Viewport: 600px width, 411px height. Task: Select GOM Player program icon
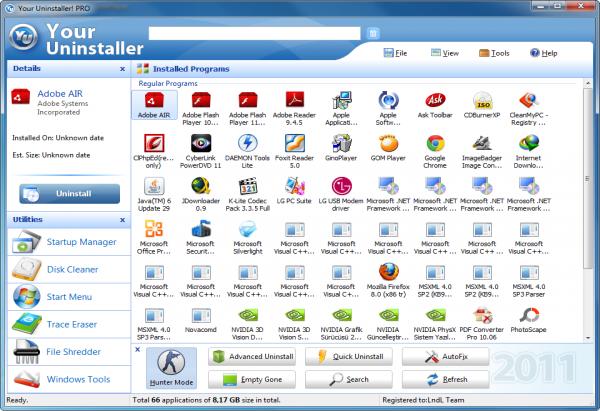coord(388,148)
